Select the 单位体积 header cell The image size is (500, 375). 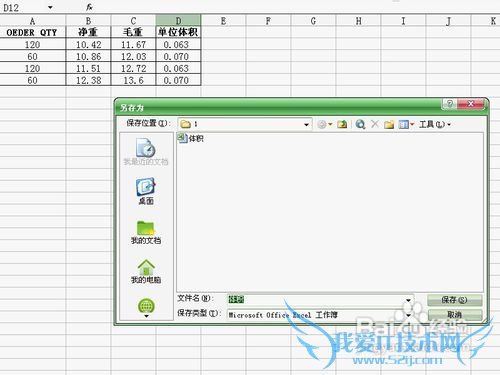tap(178, 32)
